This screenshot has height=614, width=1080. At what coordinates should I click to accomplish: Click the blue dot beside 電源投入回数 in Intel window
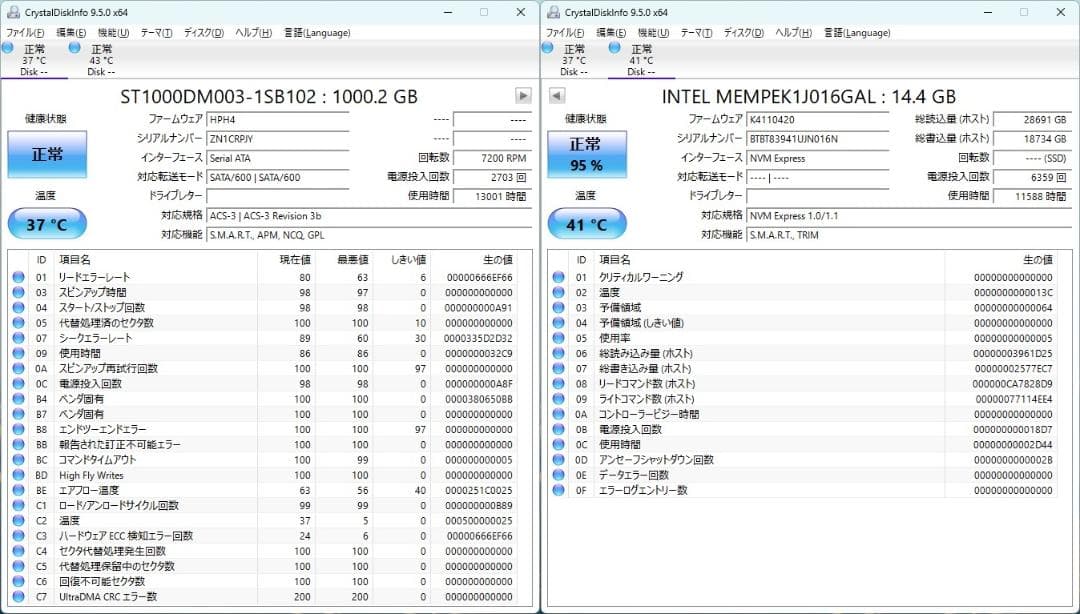coord(558,428)
